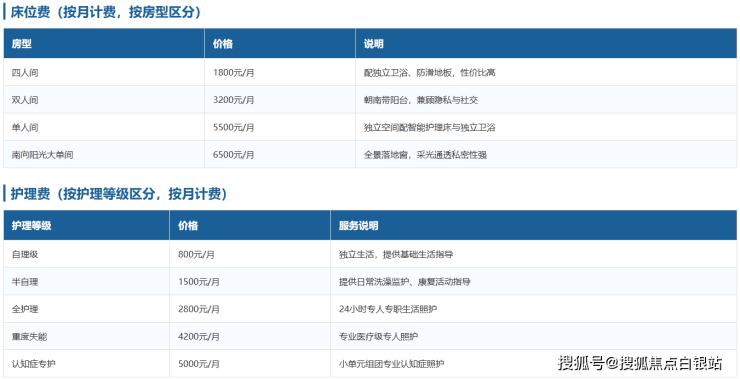Select the 双人间 room type cell
The image size is (740, 379).
(x=104, y=100)
